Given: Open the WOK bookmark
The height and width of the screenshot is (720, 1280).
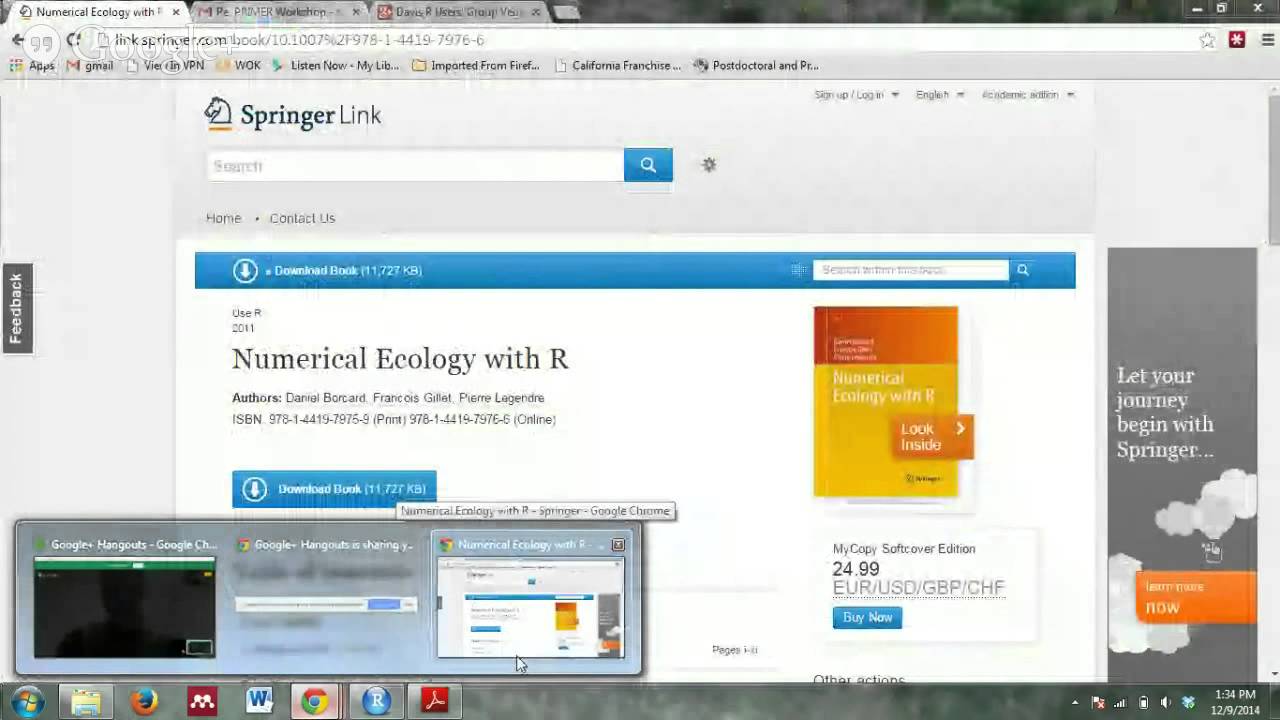Looking at the screenshot, I should (239, 66).
